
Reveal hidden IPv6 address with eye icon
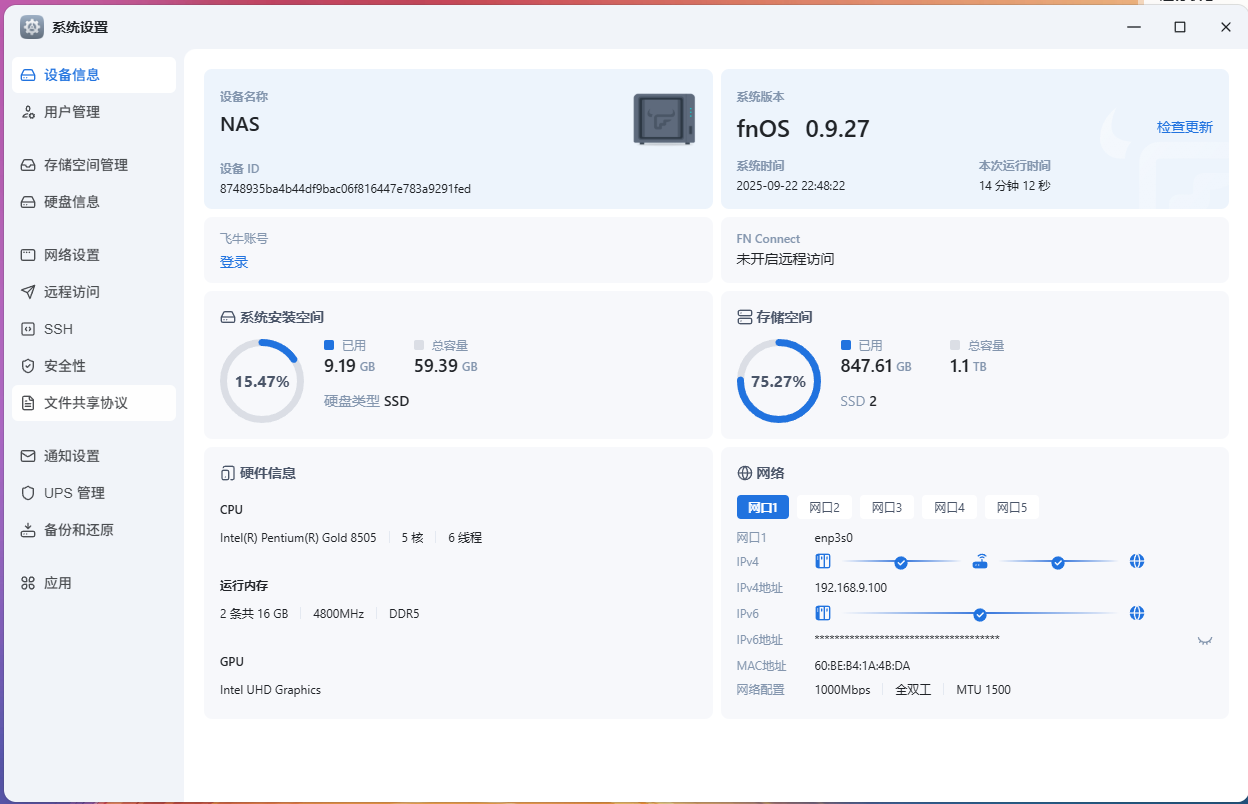(x=1205, y=640)
